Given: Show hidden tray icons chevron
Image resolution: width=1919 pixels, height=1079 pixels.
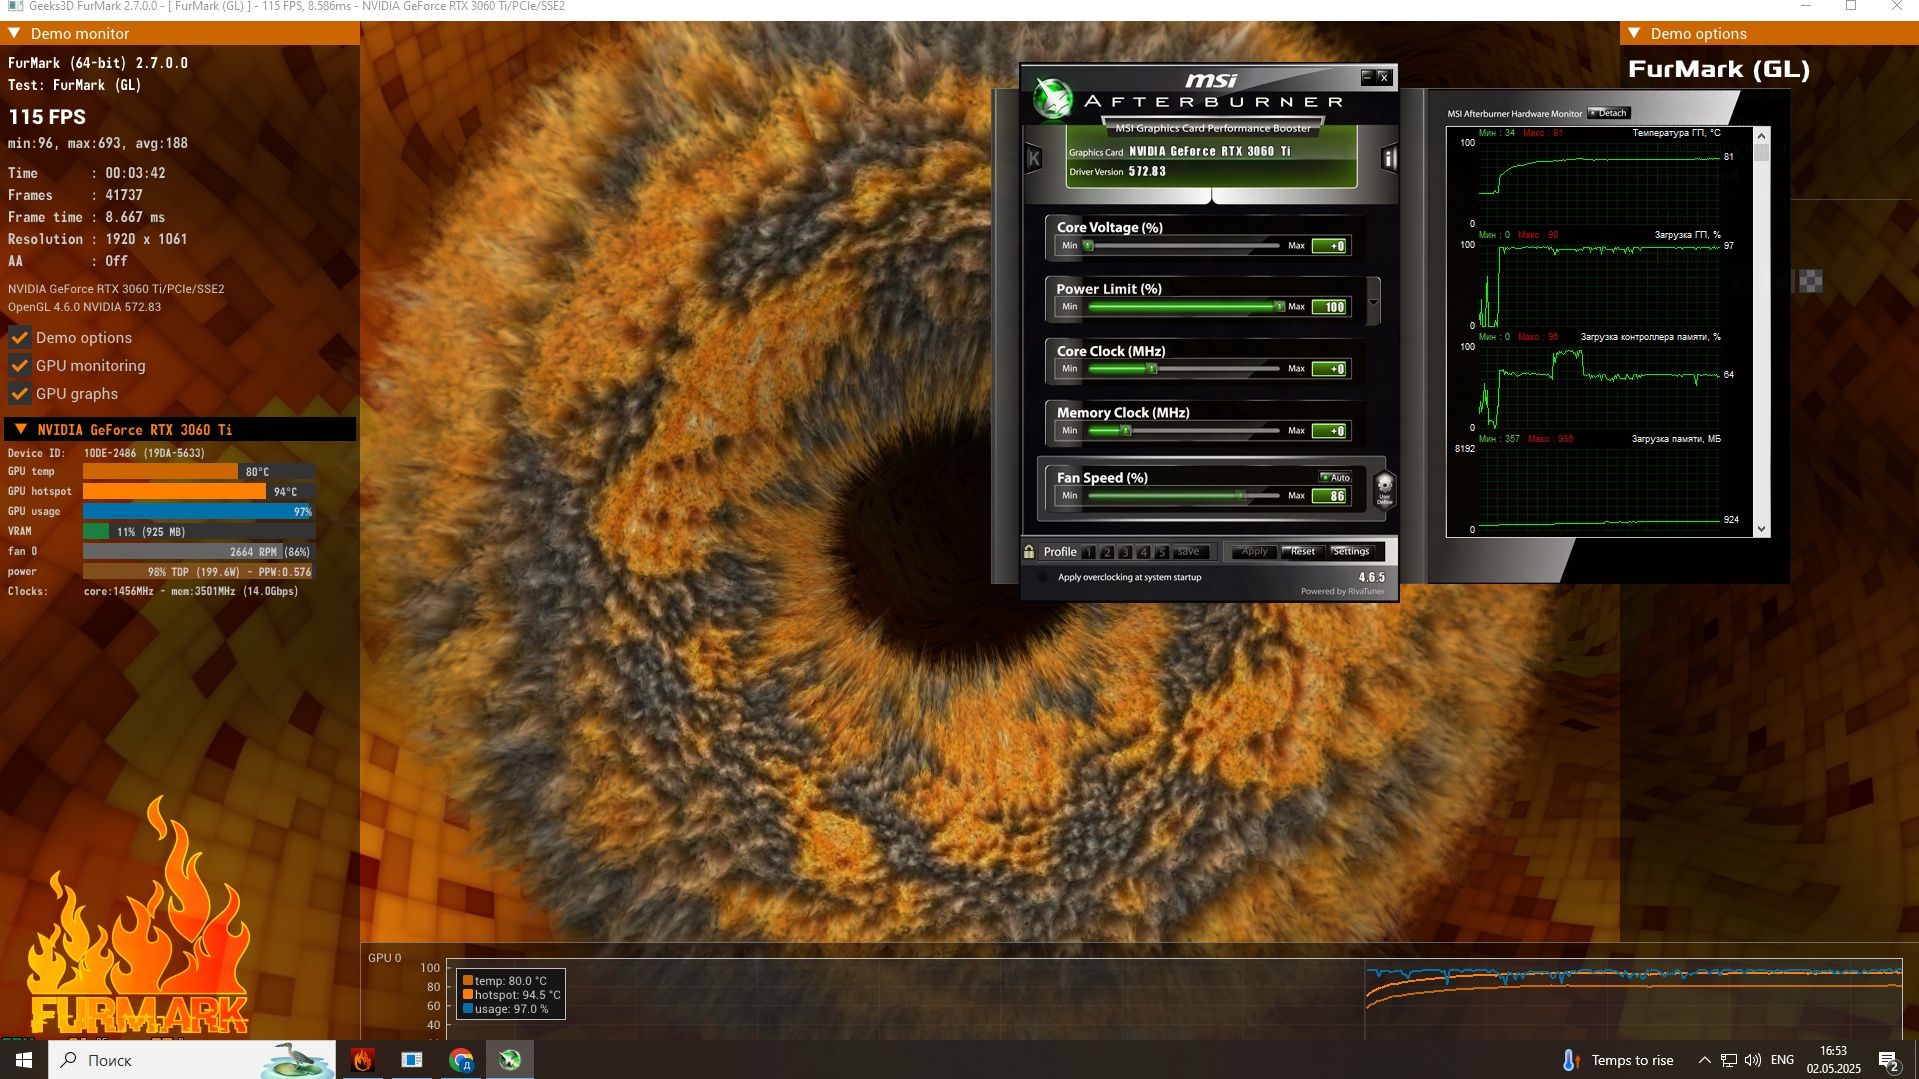Looking at the screenshot, I should [1704, 1060].
